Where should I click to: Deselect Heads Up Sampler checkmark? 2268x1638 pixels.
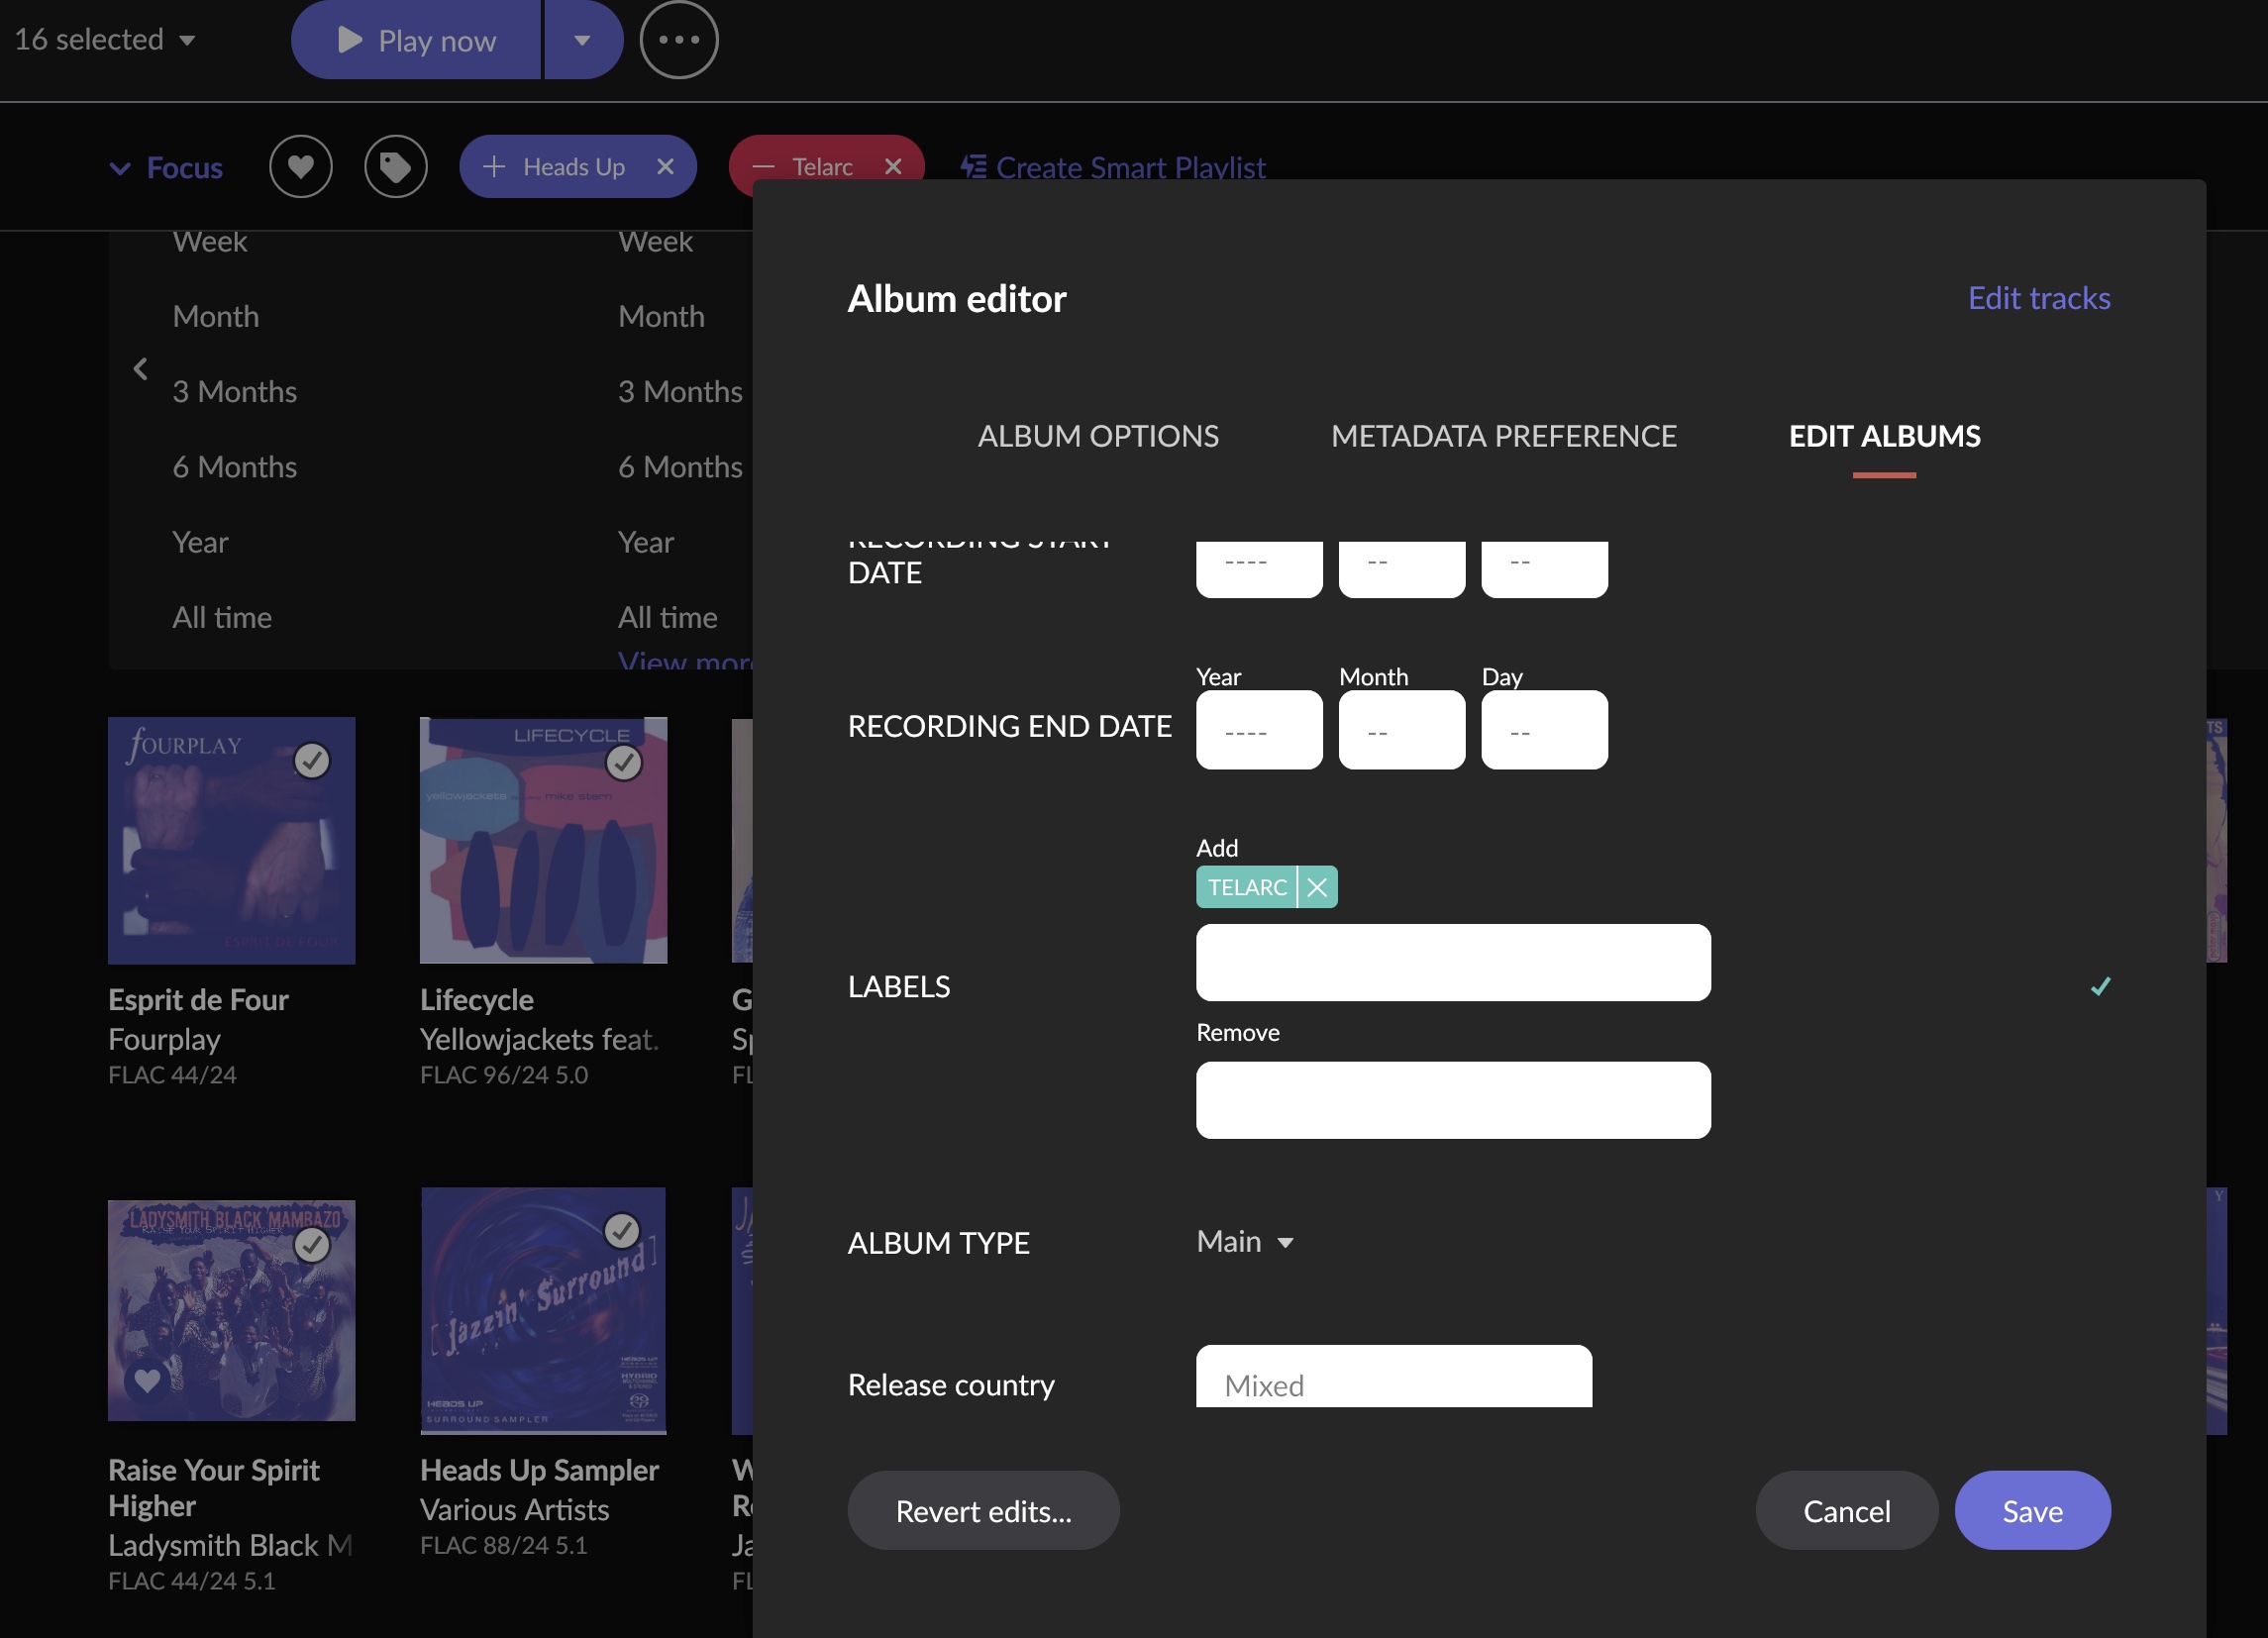click(x=622, y=1231)
